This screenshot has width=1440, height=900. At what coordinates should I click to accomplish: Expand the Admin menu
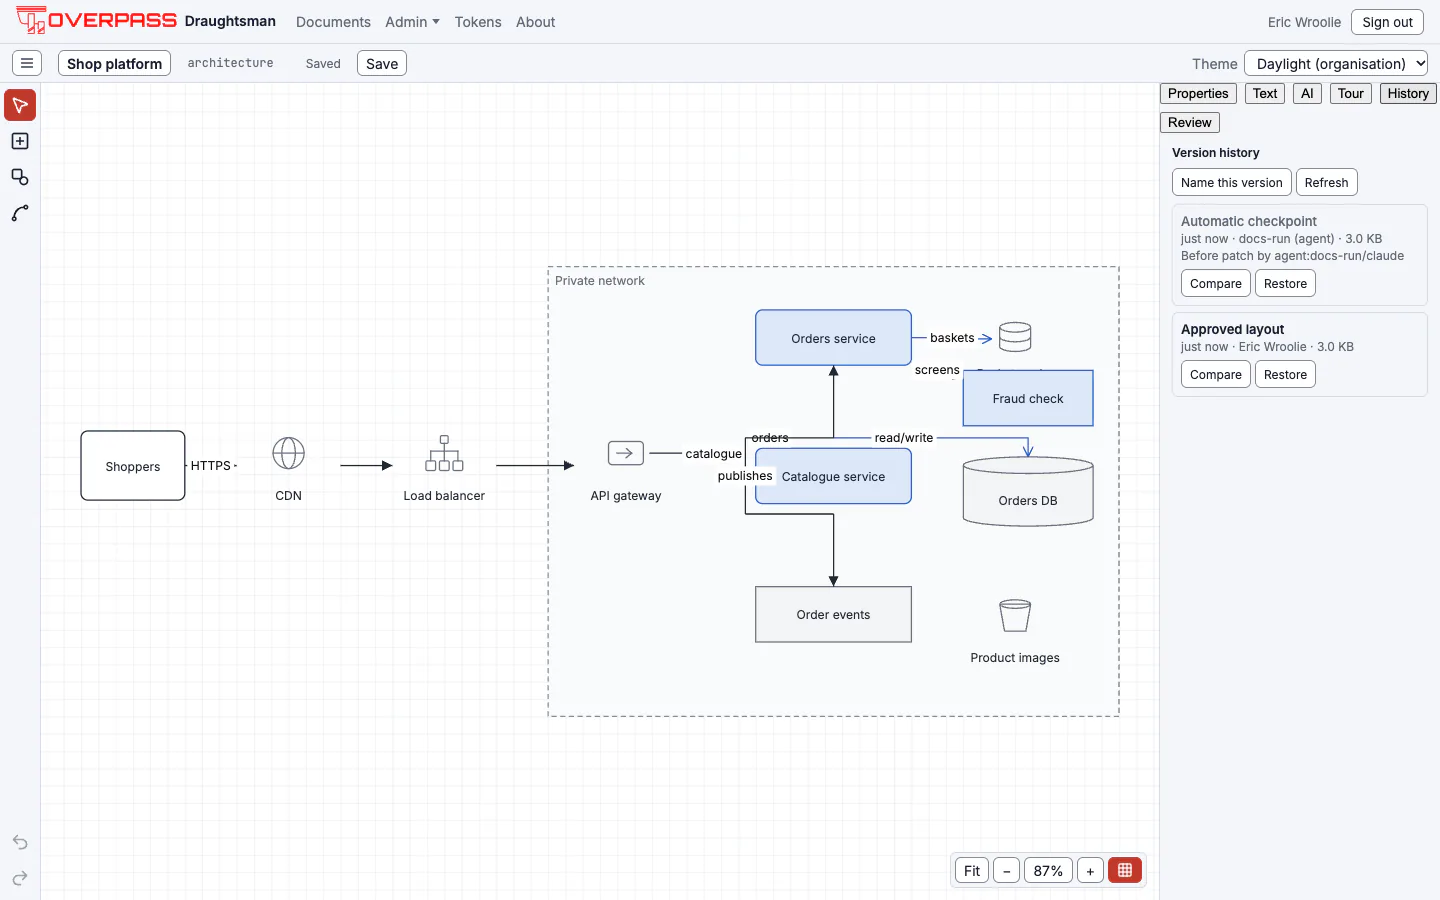coord(412,22)
